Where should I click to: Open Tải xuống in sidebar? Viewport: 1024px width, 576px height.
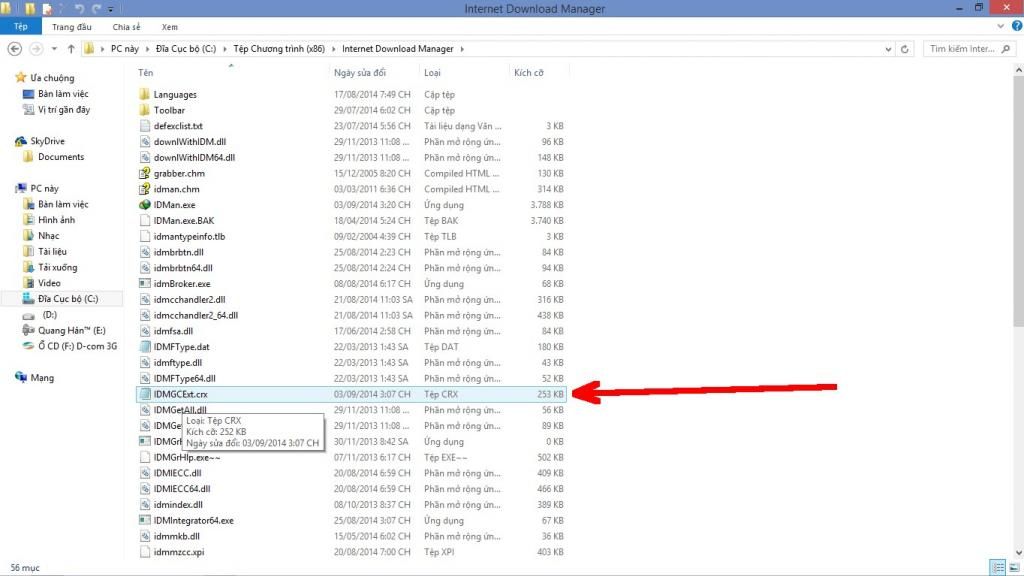point(50,267)
